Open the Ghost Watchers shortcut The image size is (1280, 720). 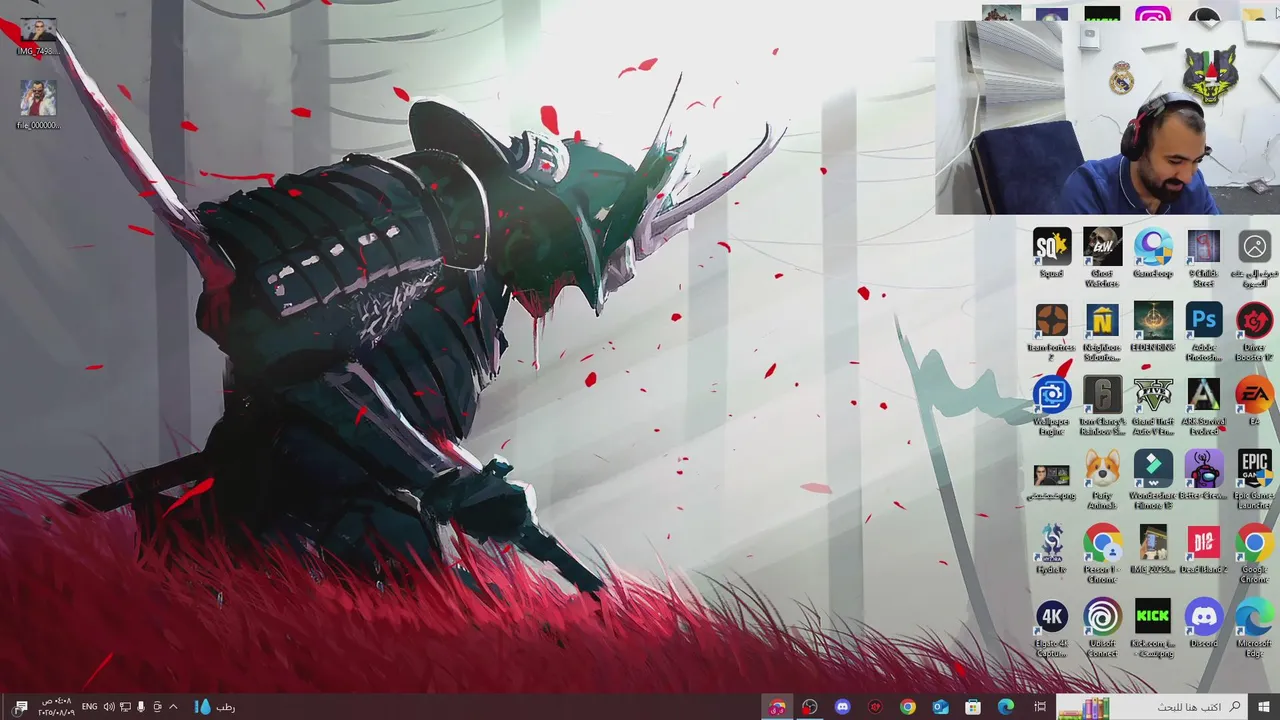[x=1102, y=257]
